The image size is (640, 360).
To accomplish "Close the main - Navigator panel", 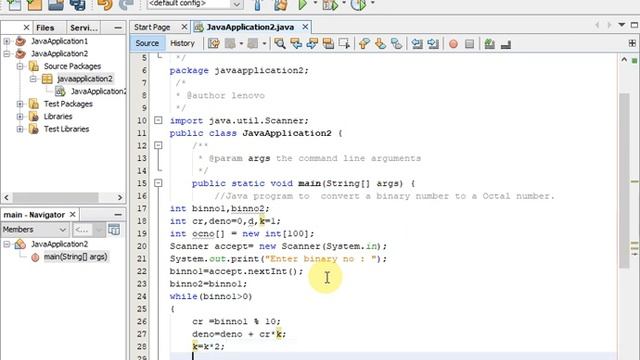I will click(72, 214).
